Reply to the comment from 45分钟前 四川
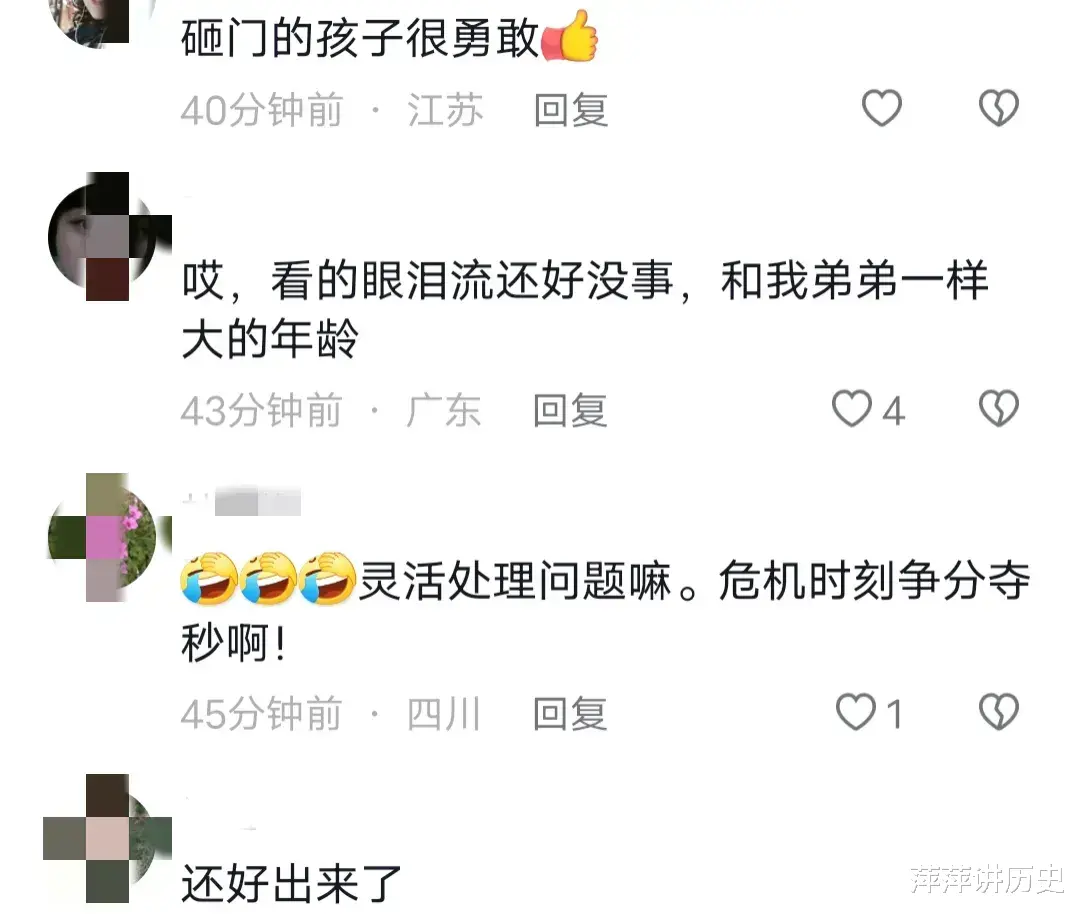Screen dimensions: 1080x914 coord(570,714)
